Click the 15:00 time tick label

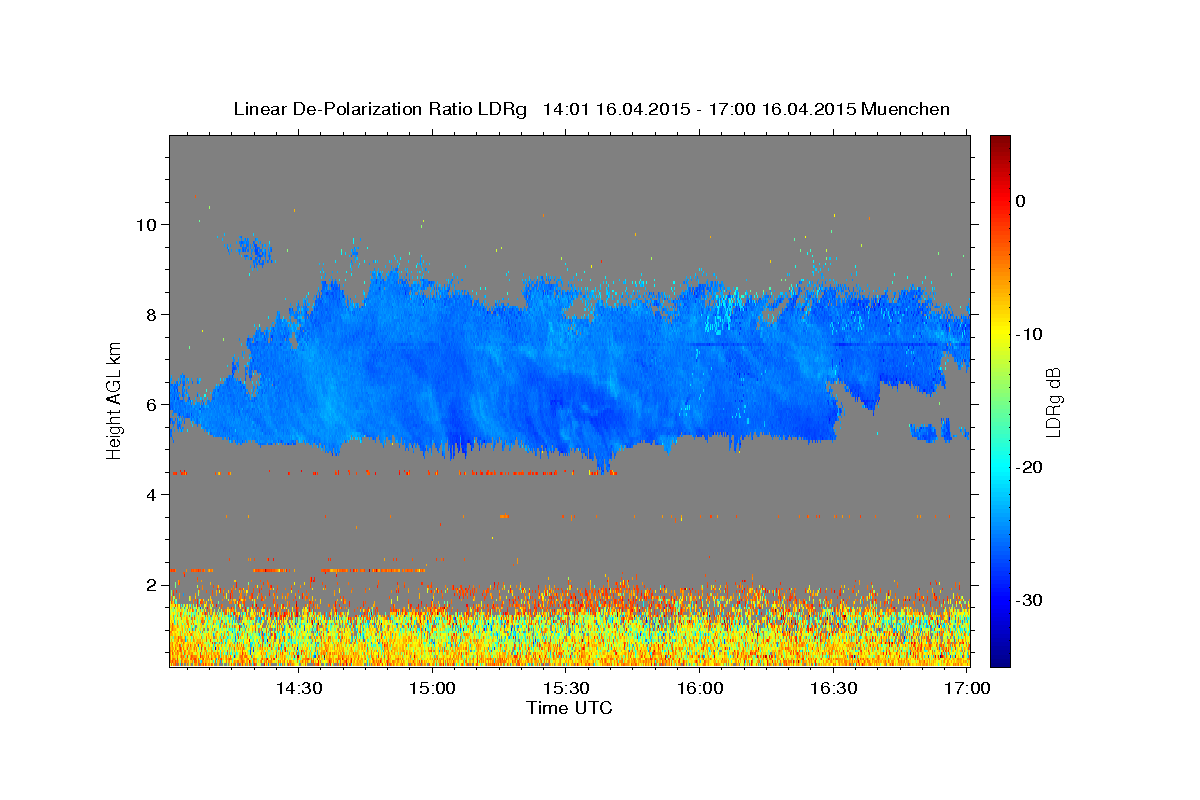pos(432,688)
